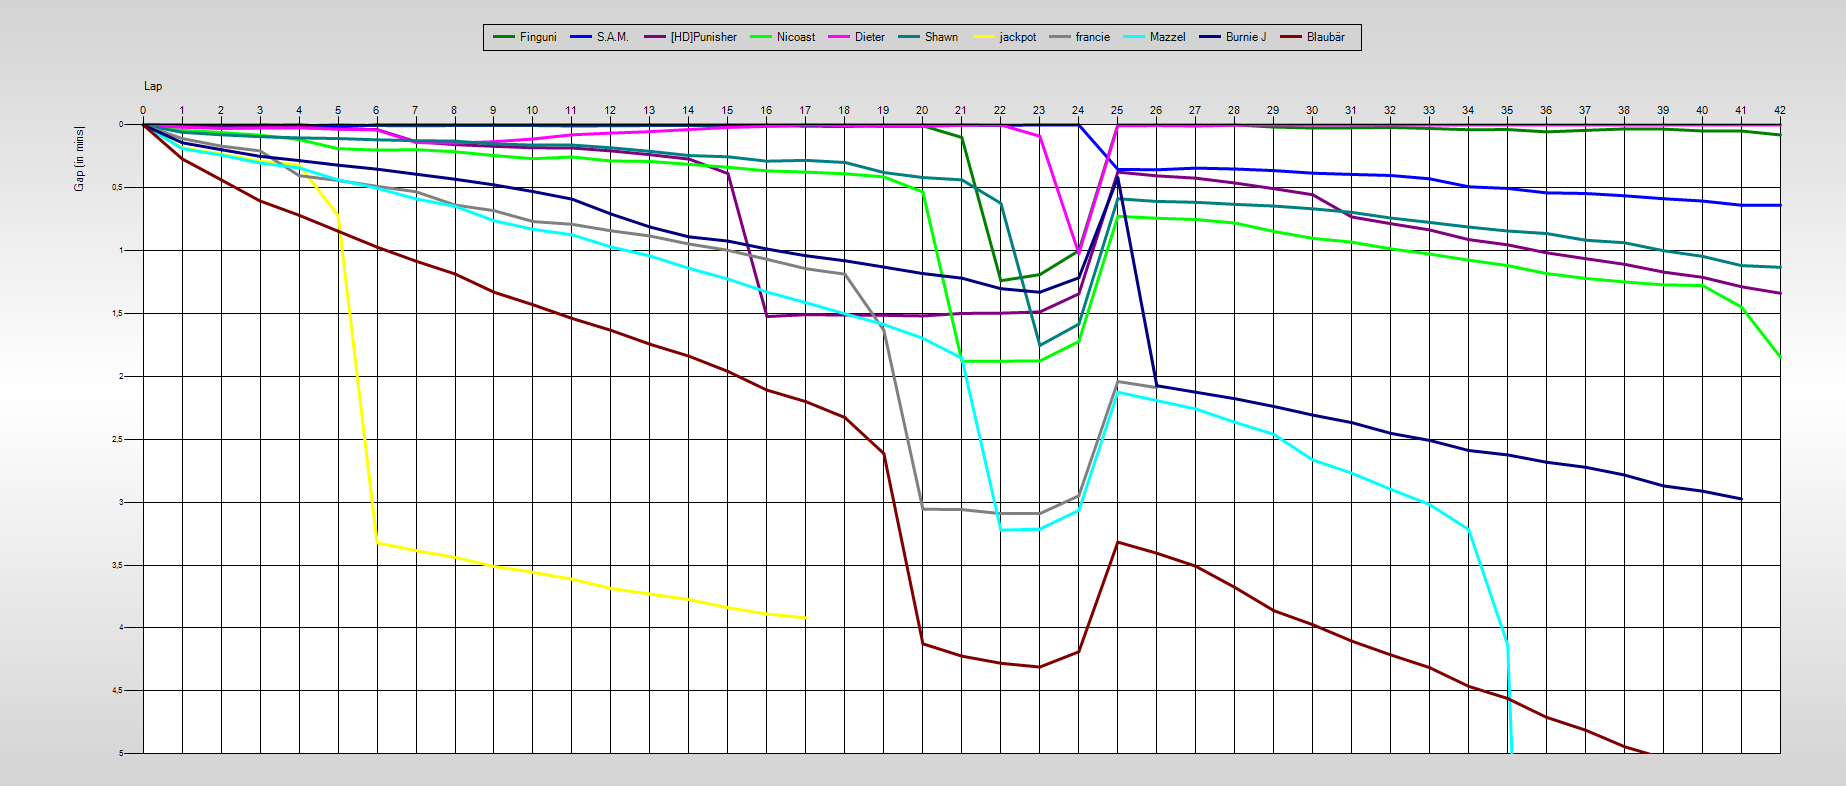The image size is (1846, 786).
Task: Click the bright green Nicoast legend swatch
Action: 762,37
